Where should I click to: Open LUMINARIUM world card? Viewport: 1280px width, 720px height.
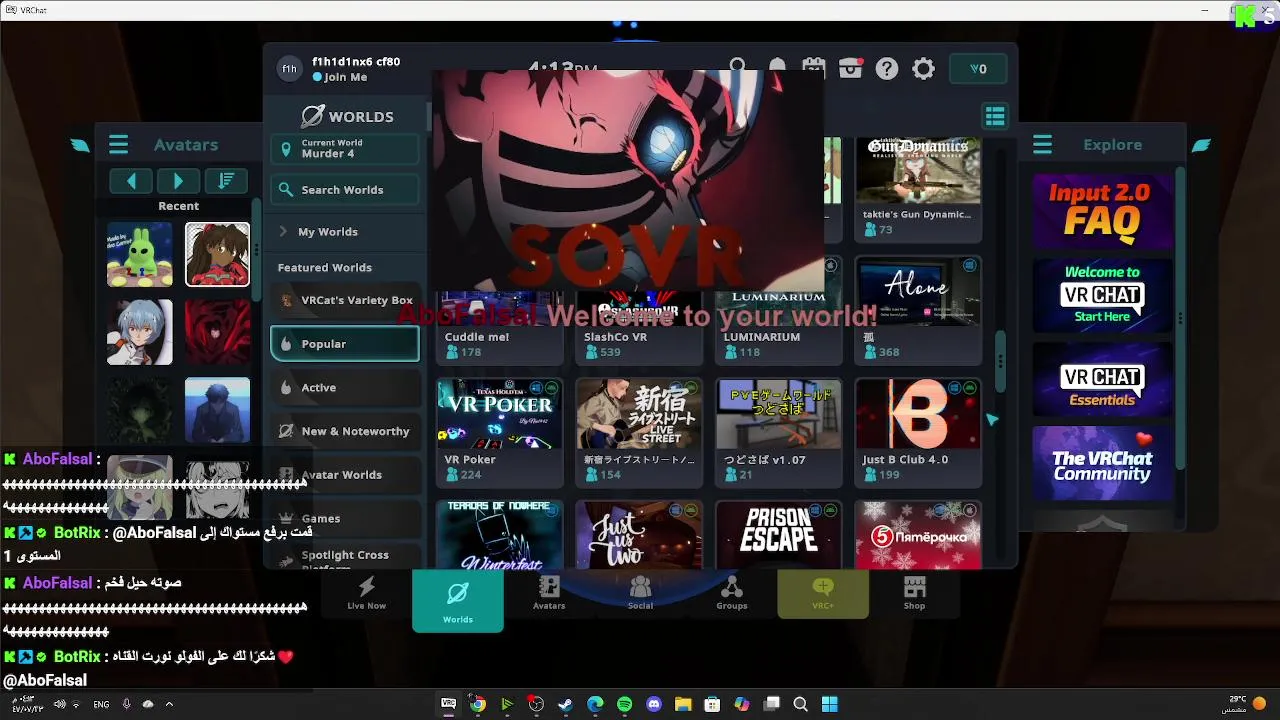pos(778,326)
